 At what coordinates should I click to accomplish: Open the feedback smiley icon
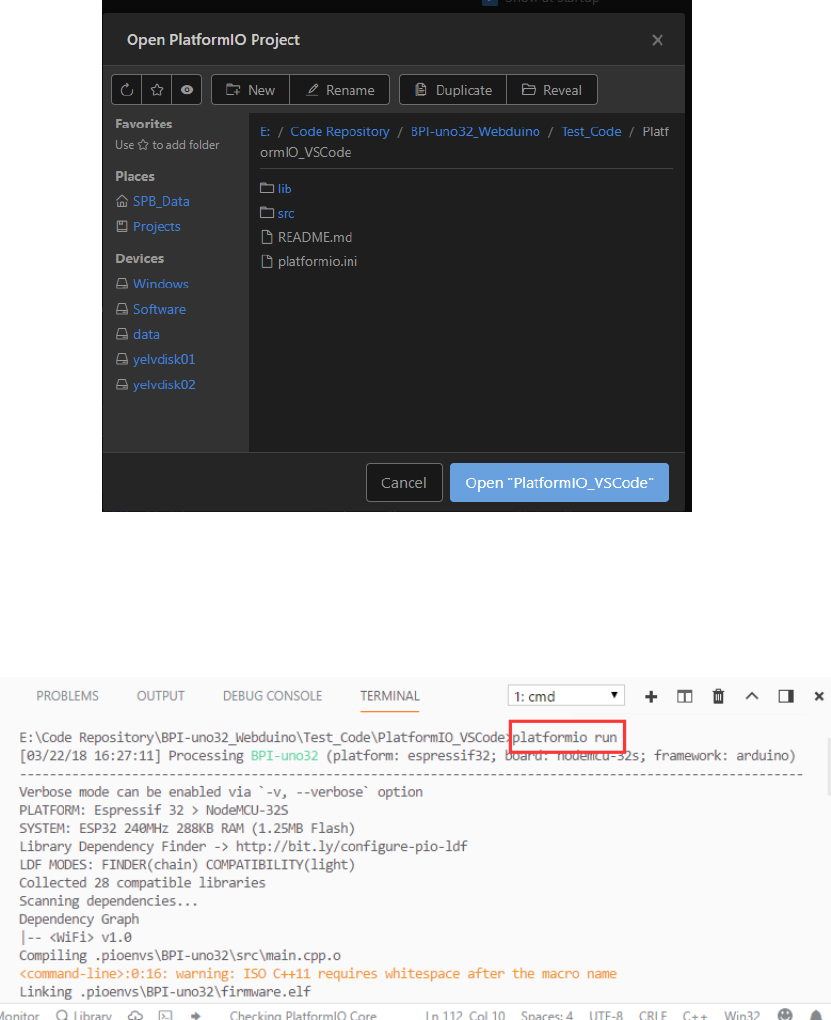pyautogui.click(x=785, y=1015)
